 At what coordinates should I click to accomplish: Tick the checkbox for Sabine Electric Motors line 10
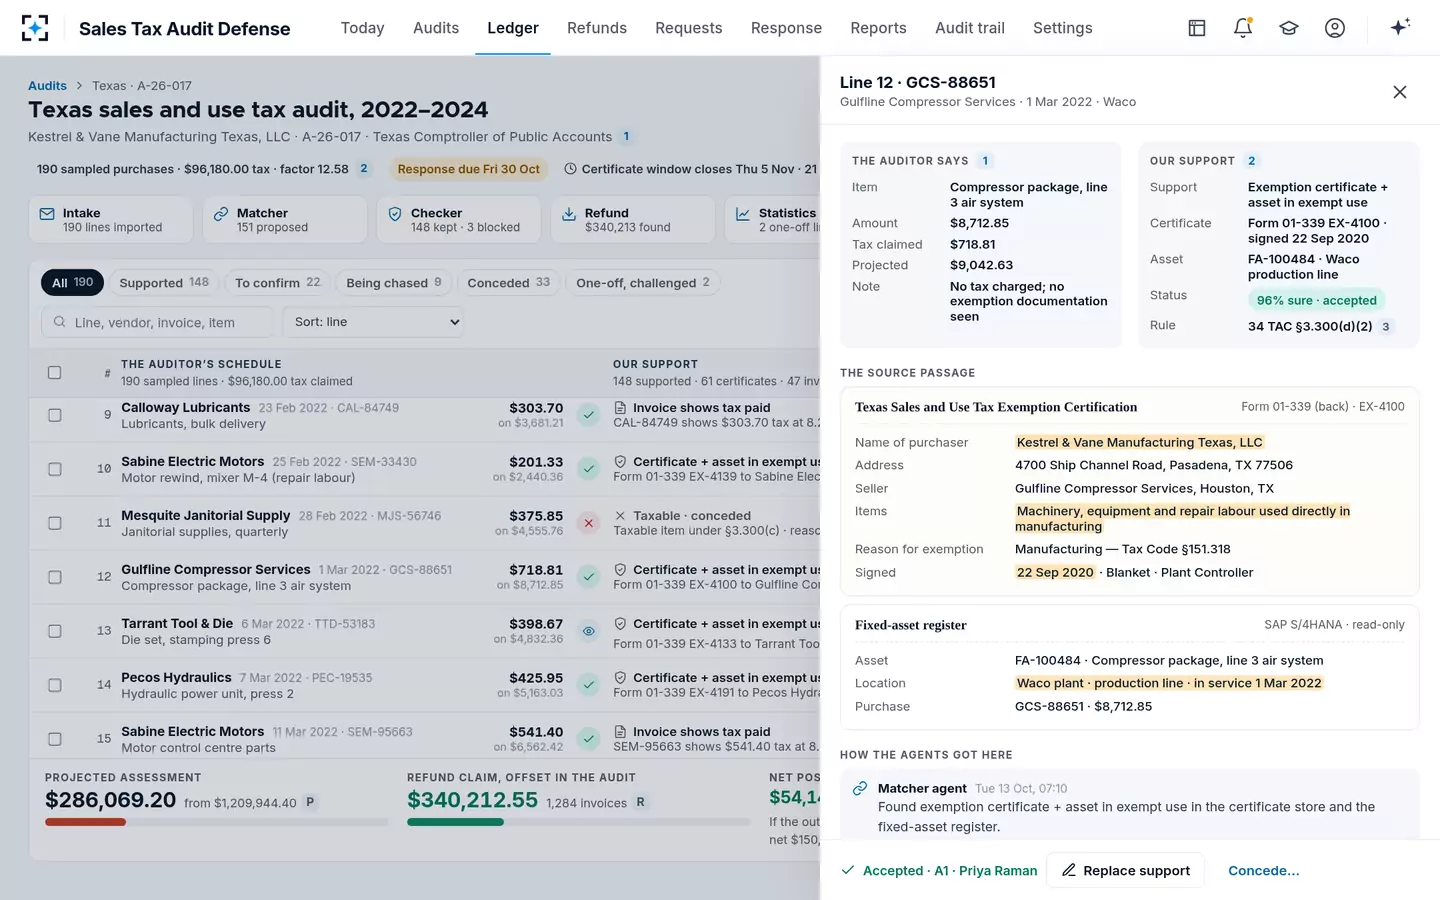pos(55,469)
